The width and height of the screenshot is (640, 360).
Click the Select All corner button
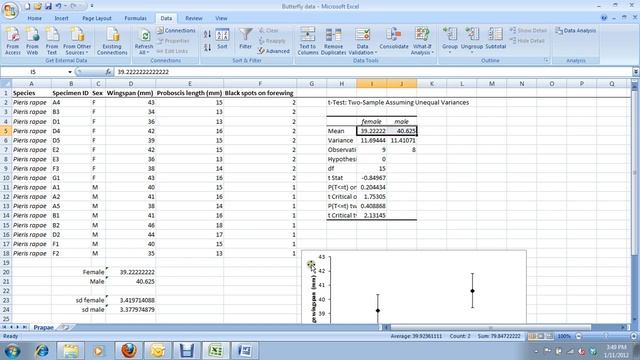[x=6, y=84]
